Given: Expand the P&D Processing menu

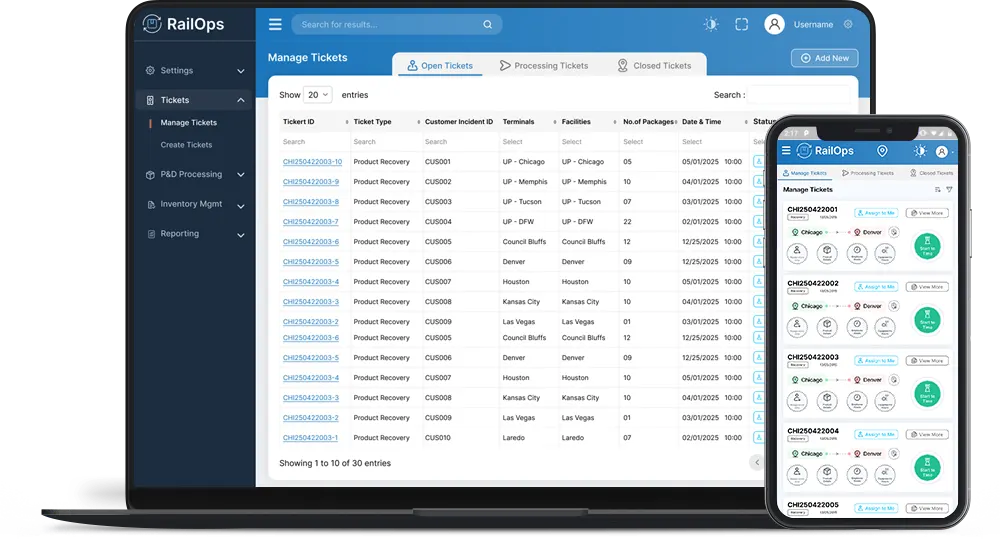Looking at the screenshot, I should point(240,175).
